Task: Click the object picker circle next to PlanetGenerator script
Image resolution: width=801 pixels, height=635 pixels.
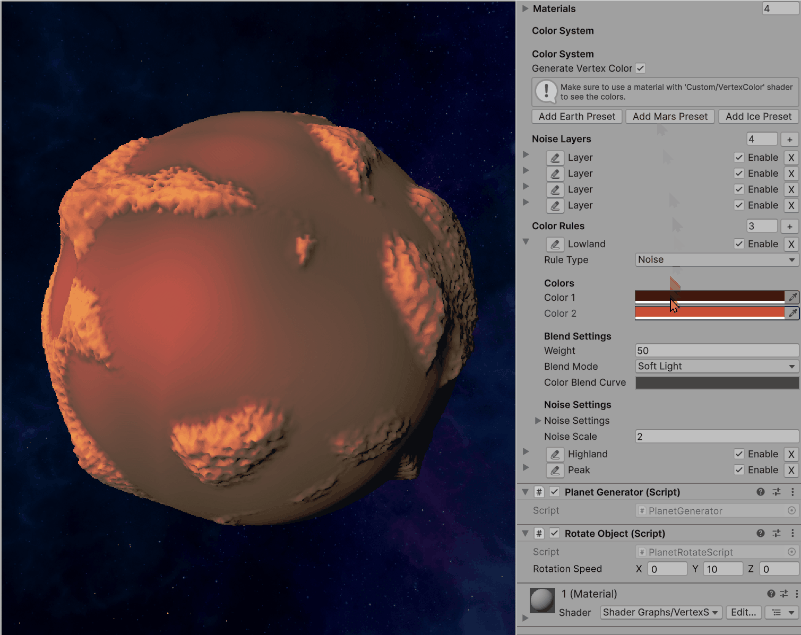Action: 790,511
